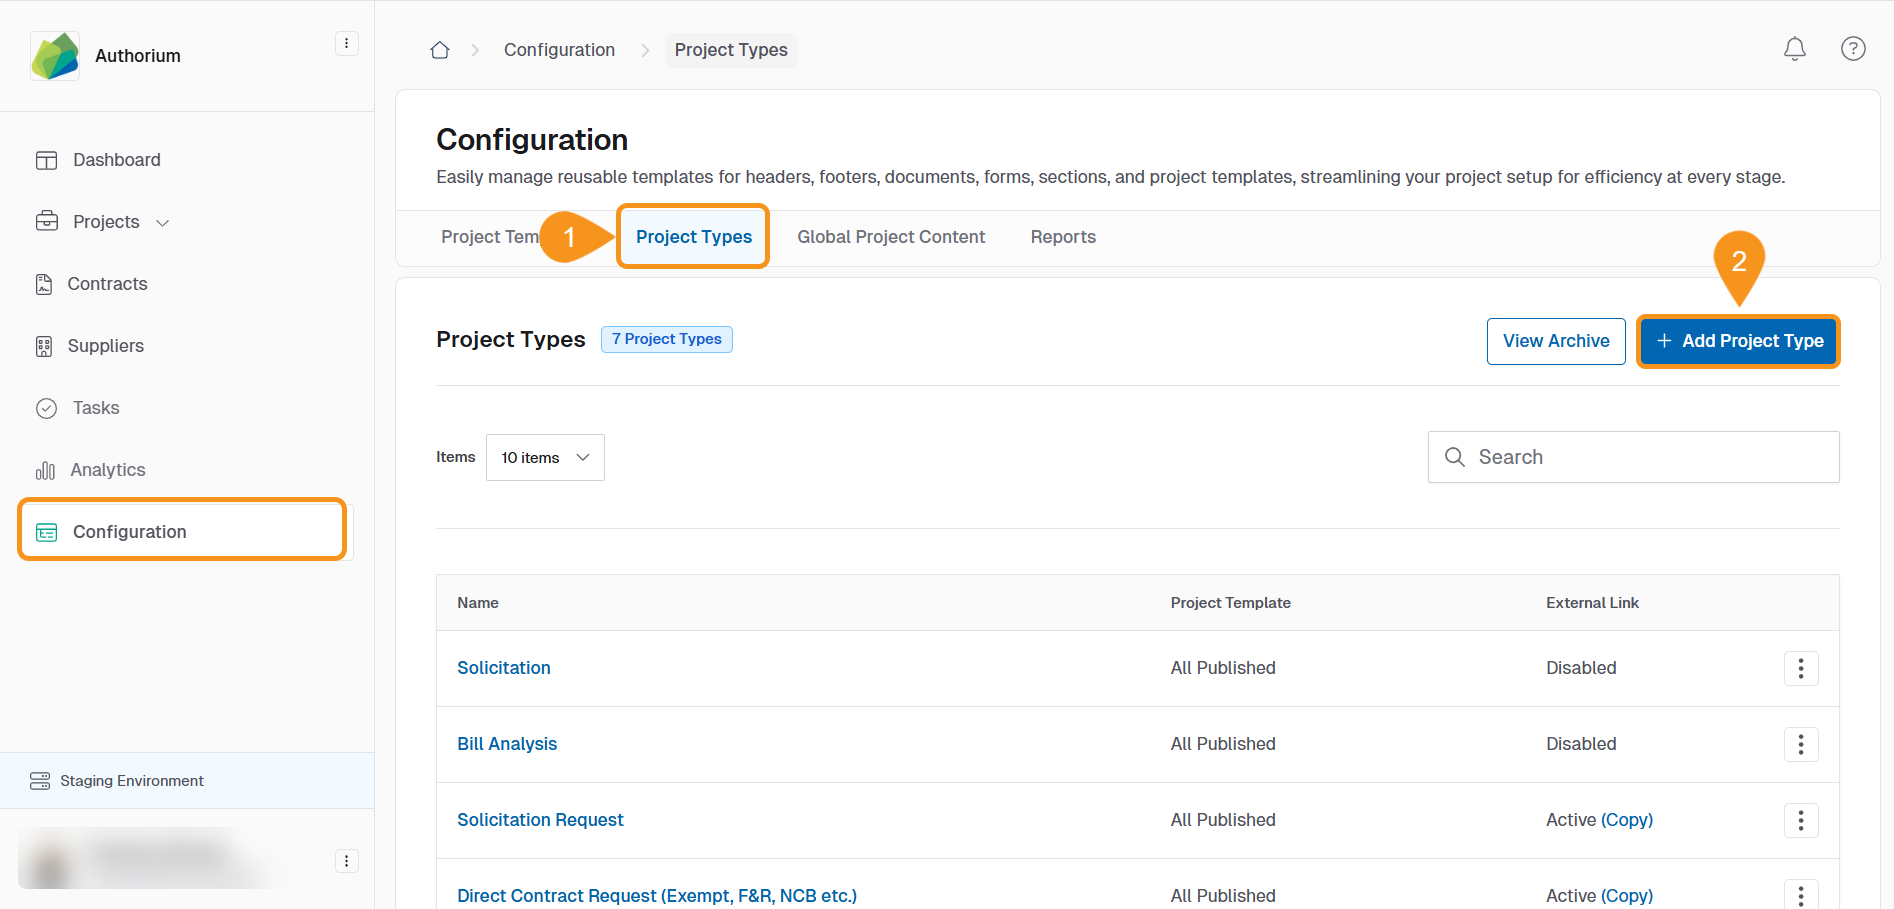Open the Dashboard from sidebar
The height and width of the screenshot is (909, 1894).
(x=116, y=160)
